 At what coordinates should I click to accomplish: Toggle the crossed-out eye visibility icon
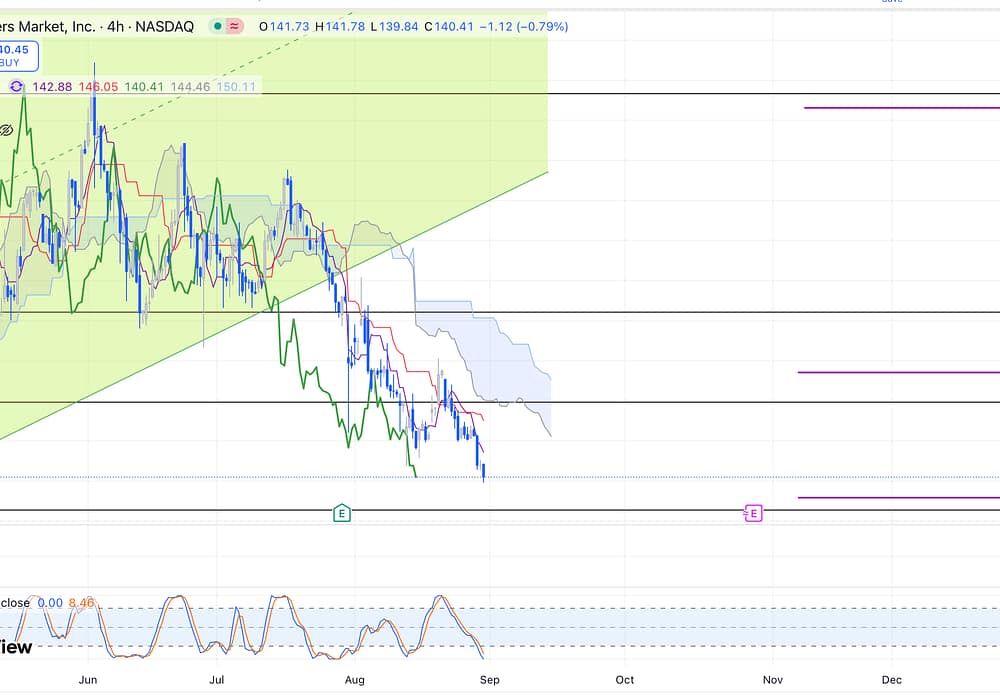pos(5,130)
